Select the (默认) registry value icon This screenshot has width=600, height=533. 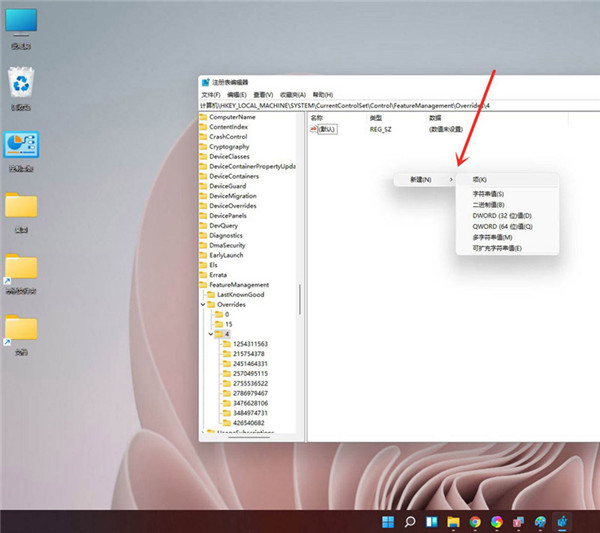tap(314, 129)
